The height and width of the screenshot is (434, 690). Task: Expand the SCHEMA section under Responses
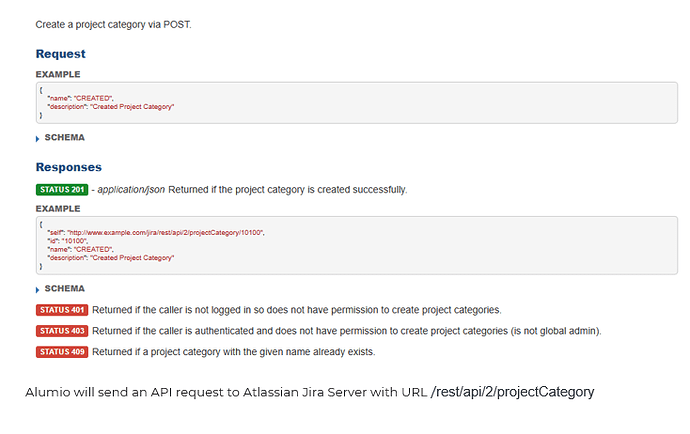[60, 289]
